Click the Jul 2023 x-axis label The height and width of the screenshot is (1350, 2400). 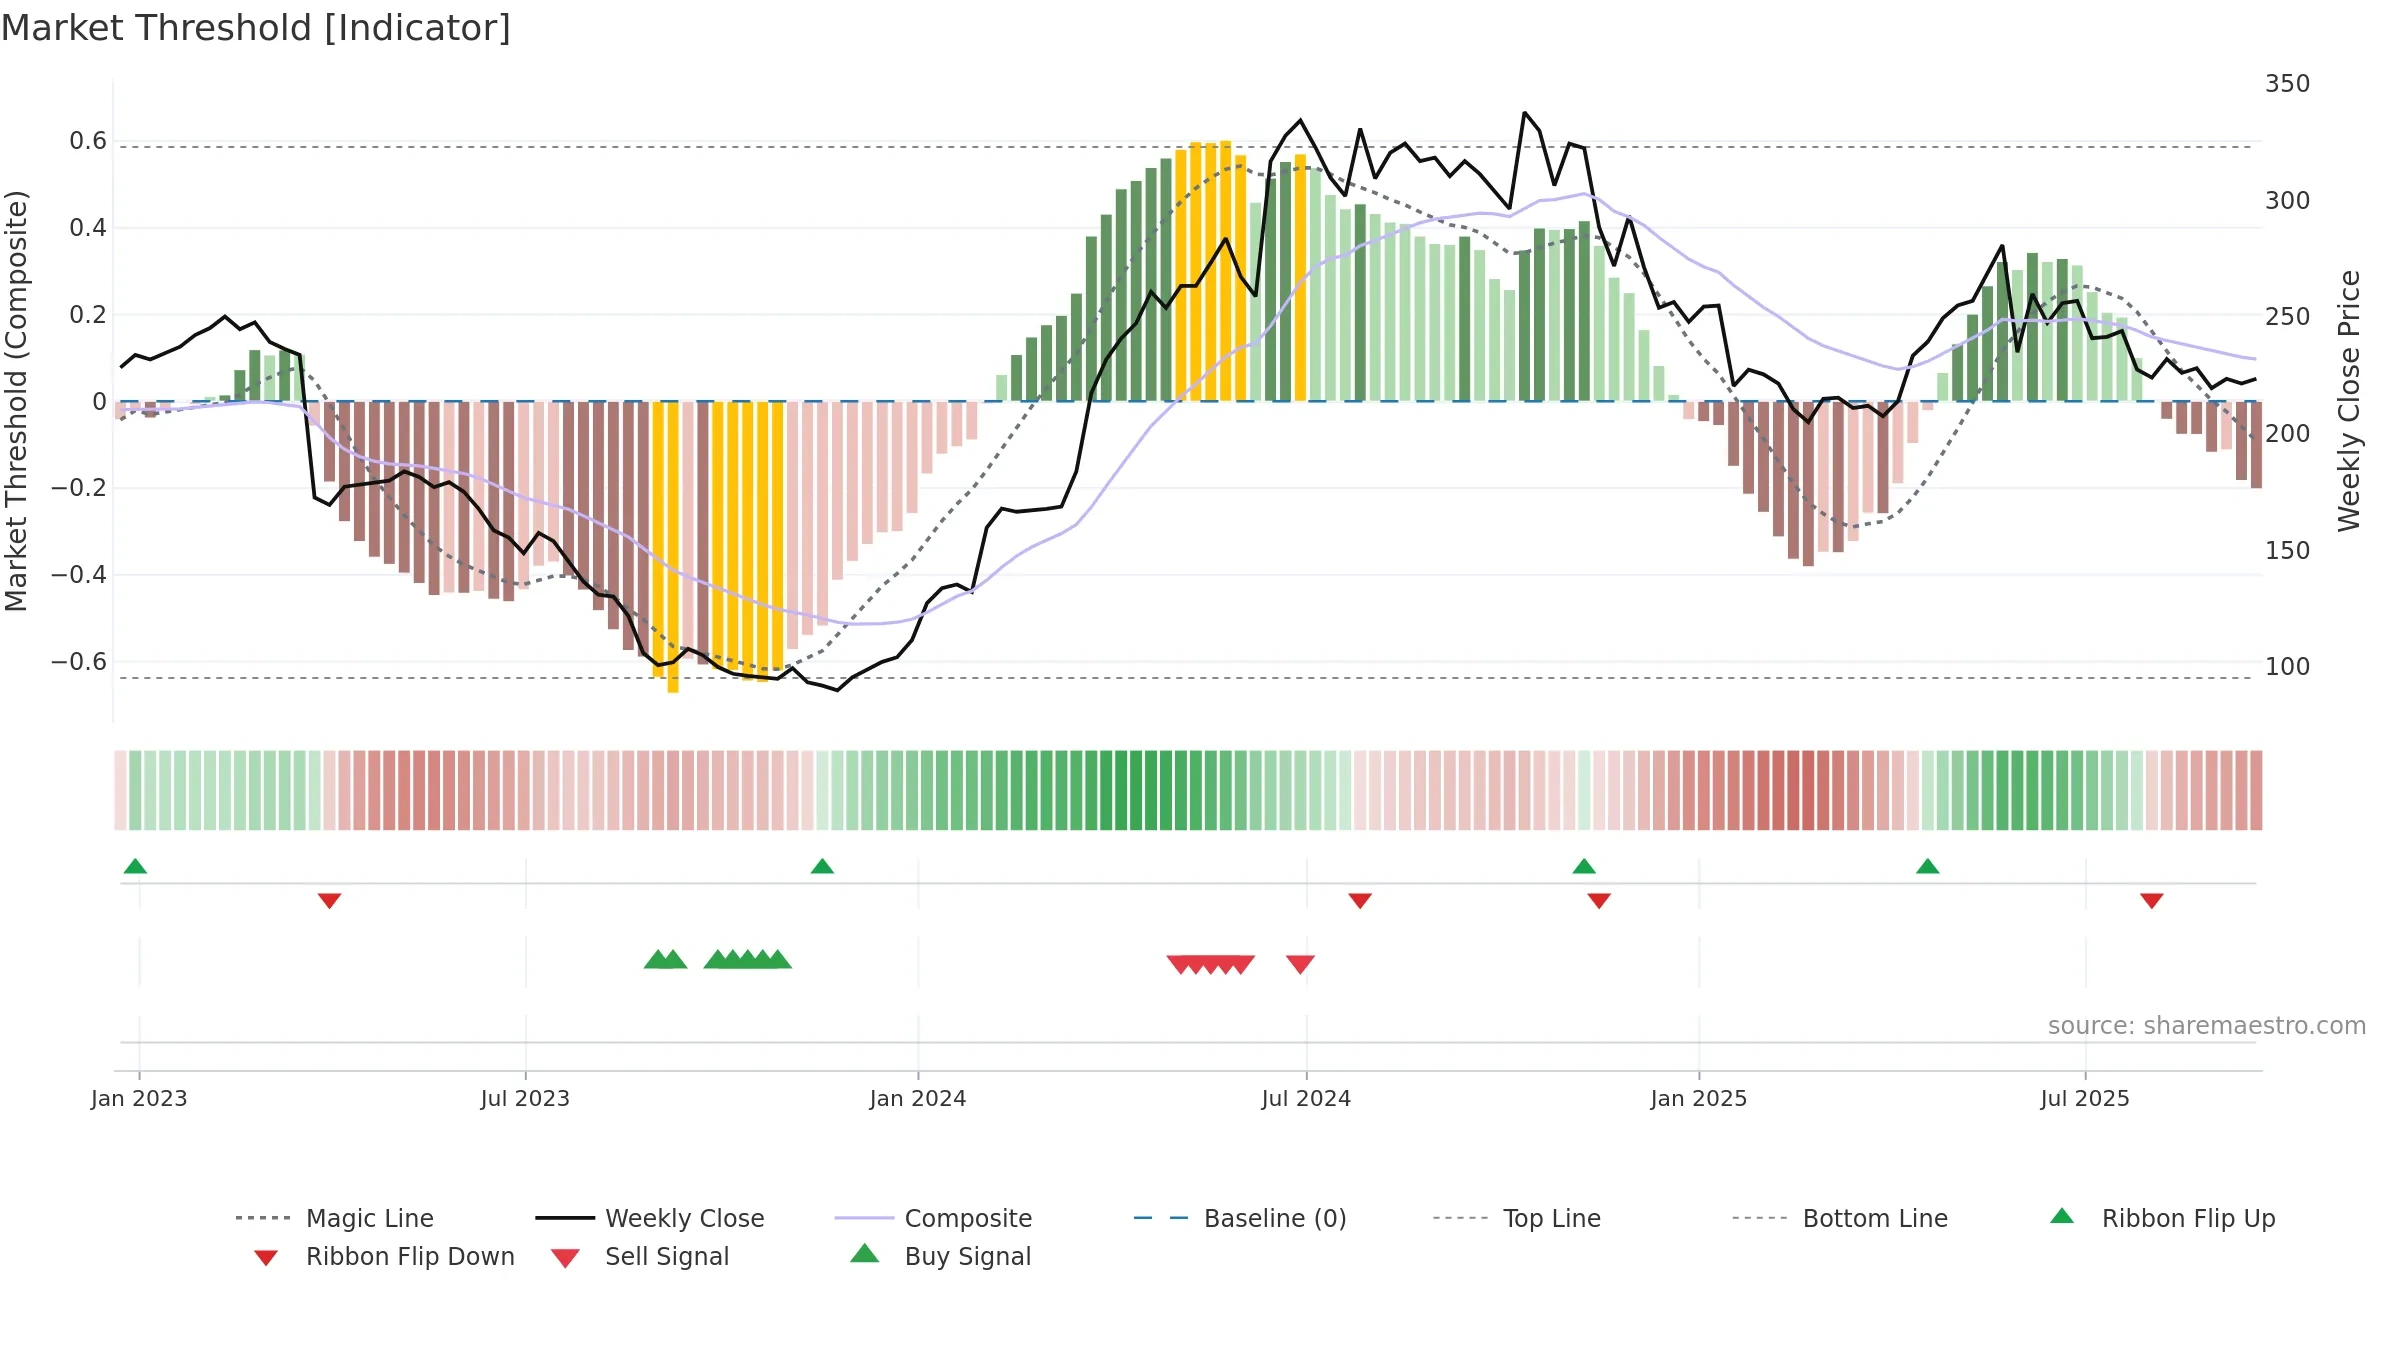(x=525, y=1098)
